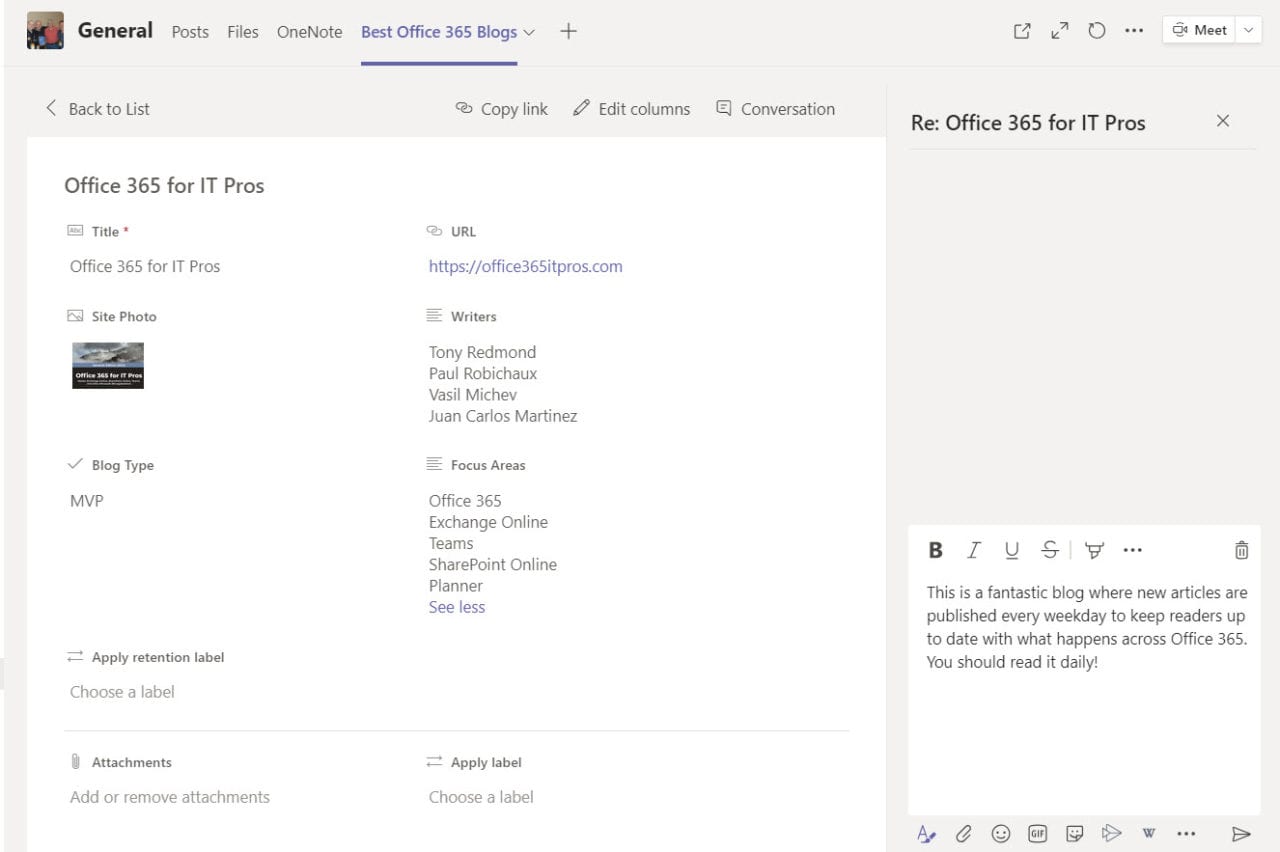
Task: Open more messaging extensions
Action: pos(1186,833)
